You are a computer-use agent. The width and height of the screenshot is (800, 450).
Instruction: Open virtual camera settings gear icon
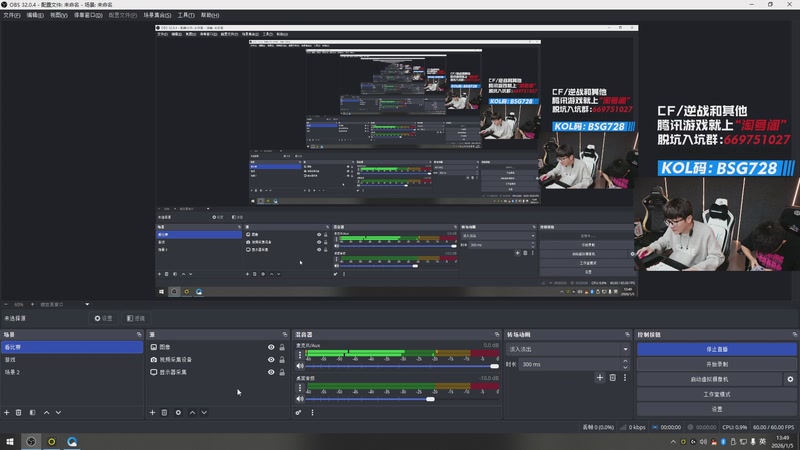tap(790, 379)
